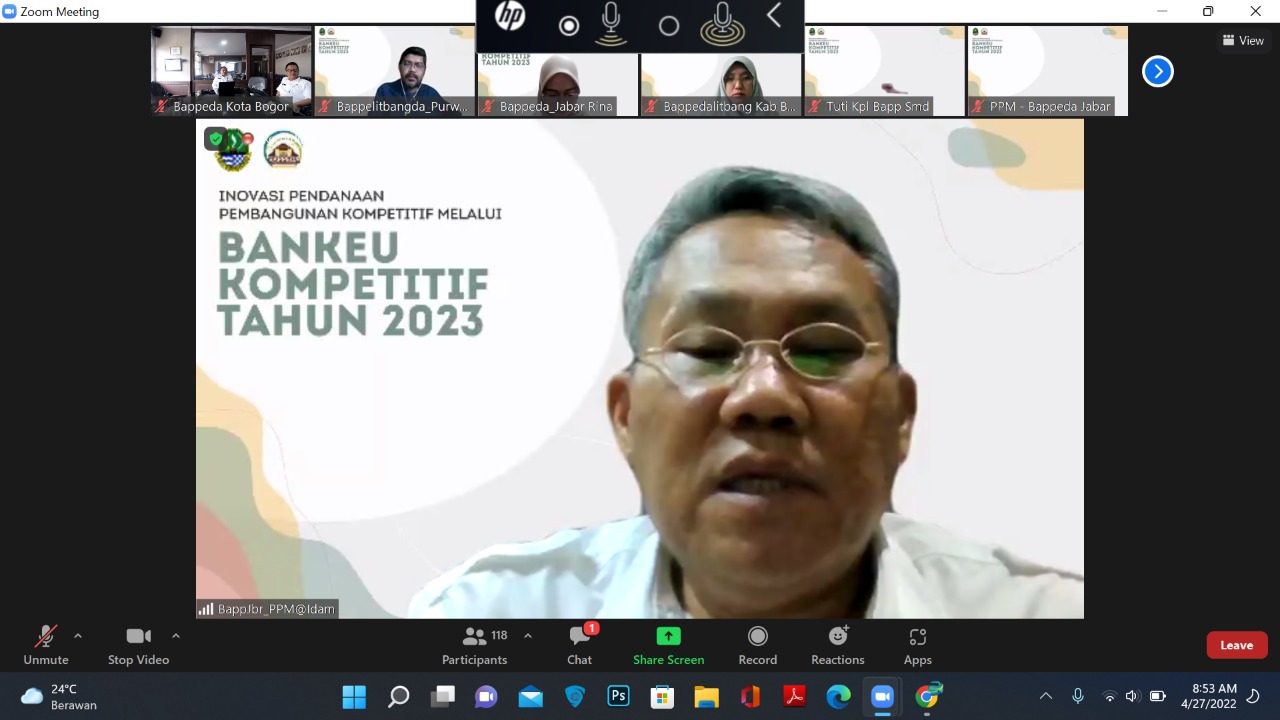Open Photoshop from the taskbar
This screenshot has height=720, width=1280.
coord(619,696)
